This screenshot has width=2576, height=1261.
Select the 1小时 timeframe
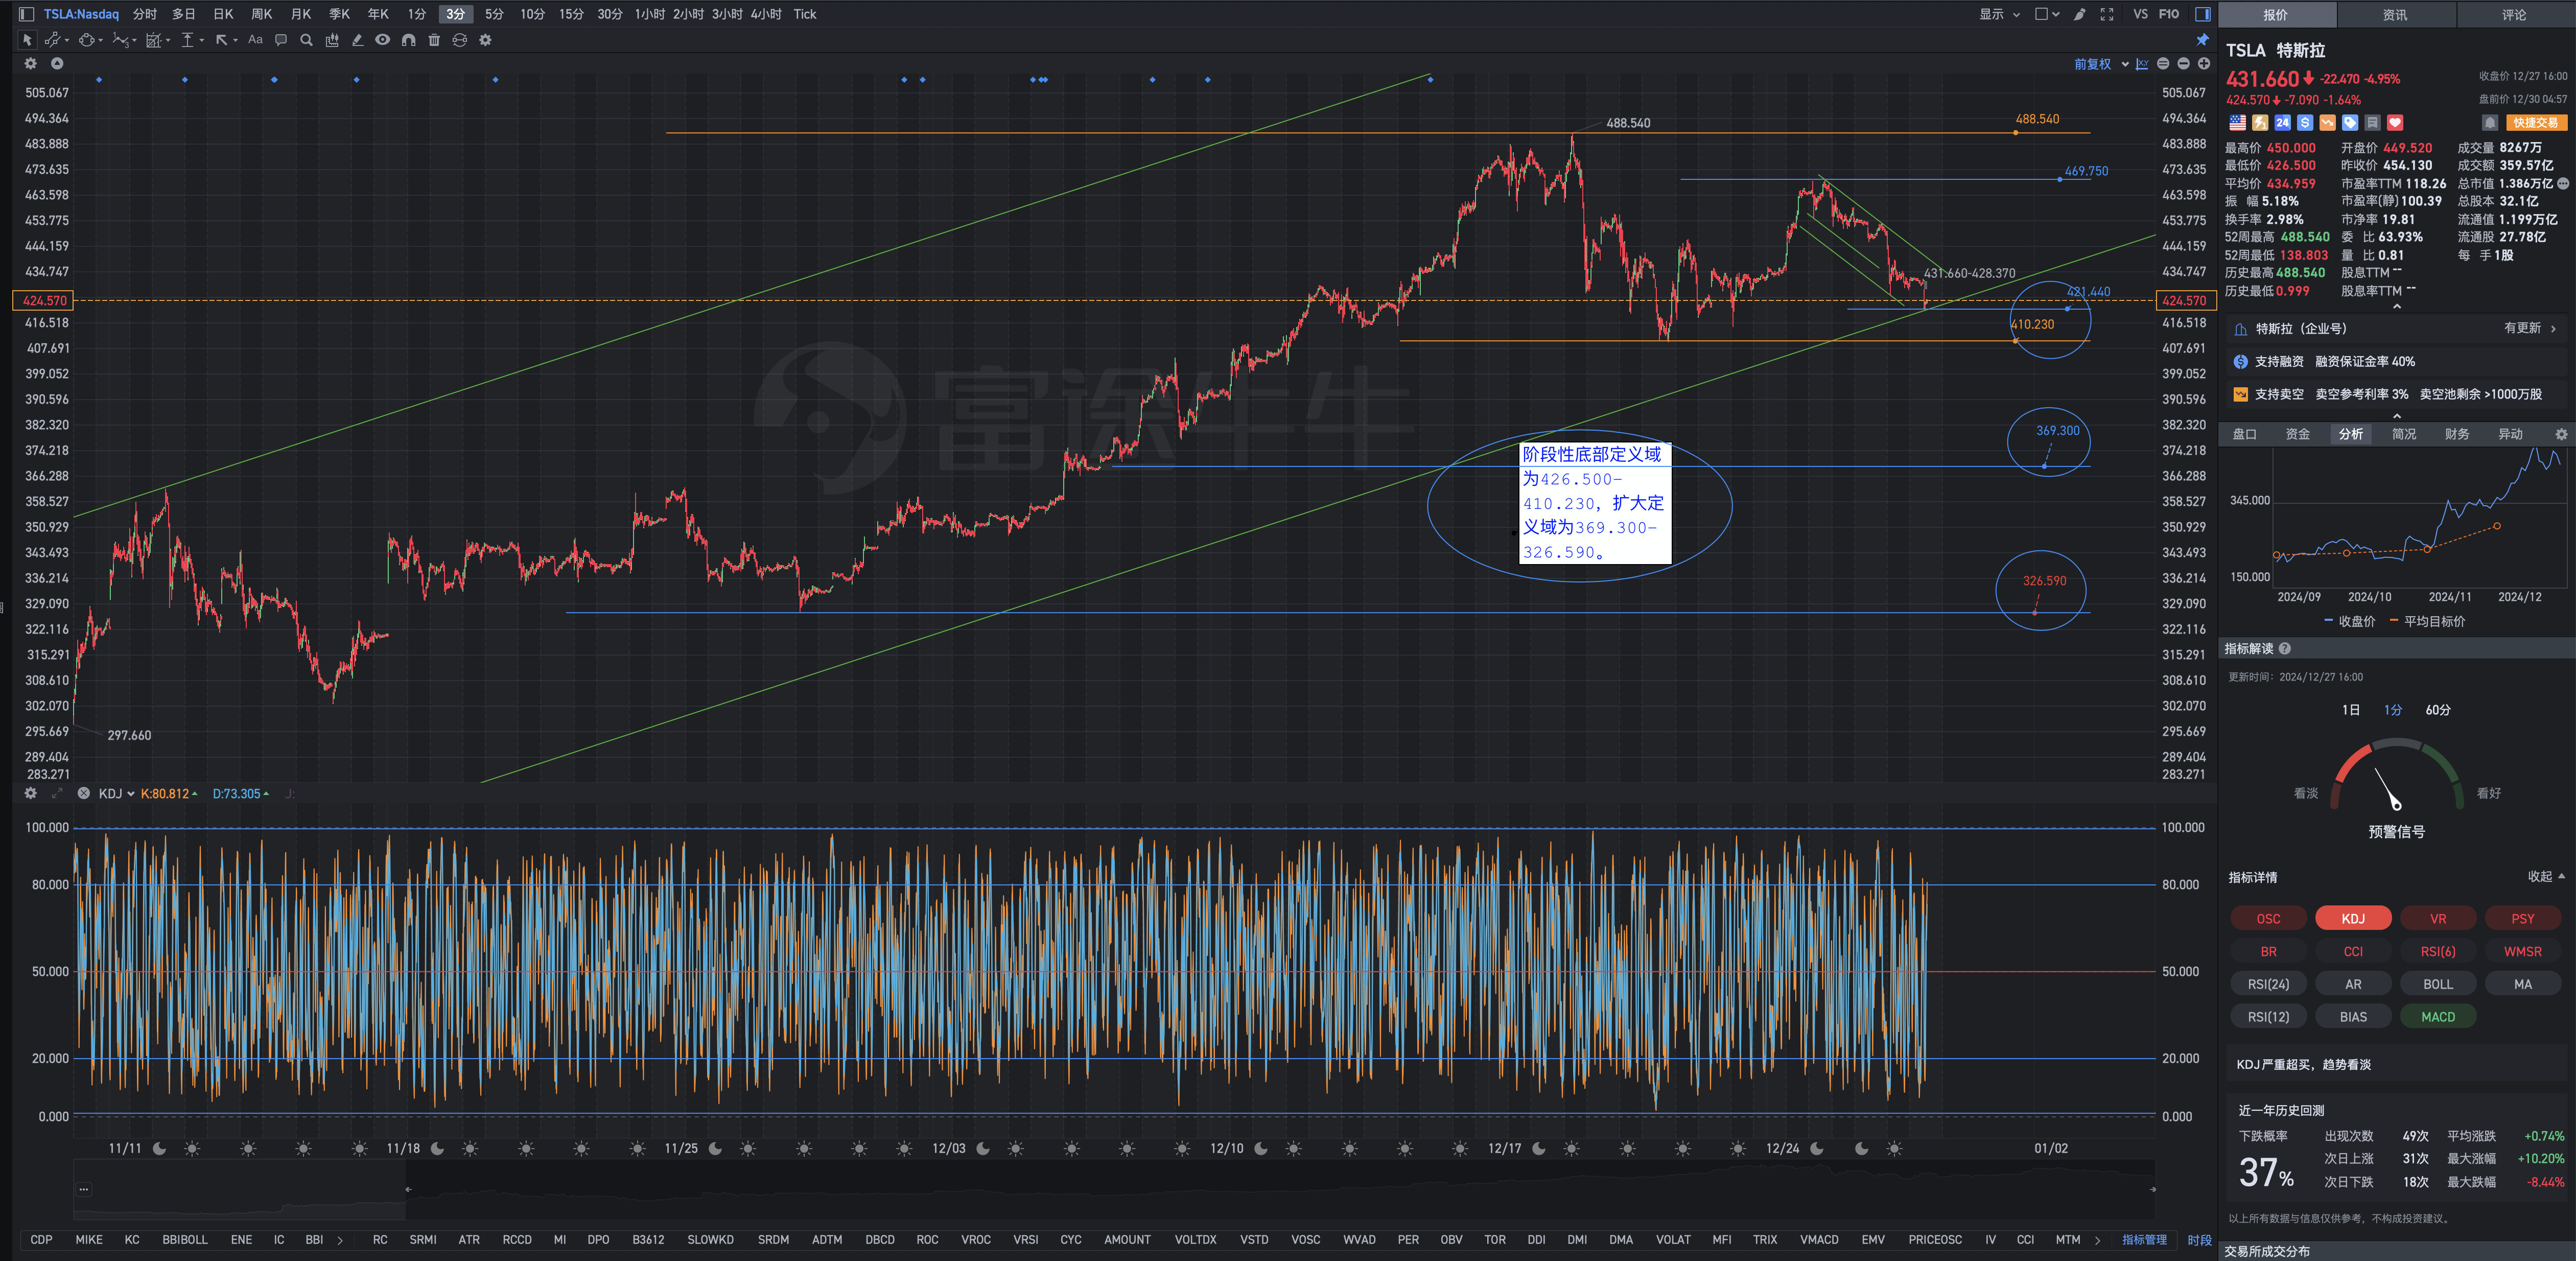649,14
